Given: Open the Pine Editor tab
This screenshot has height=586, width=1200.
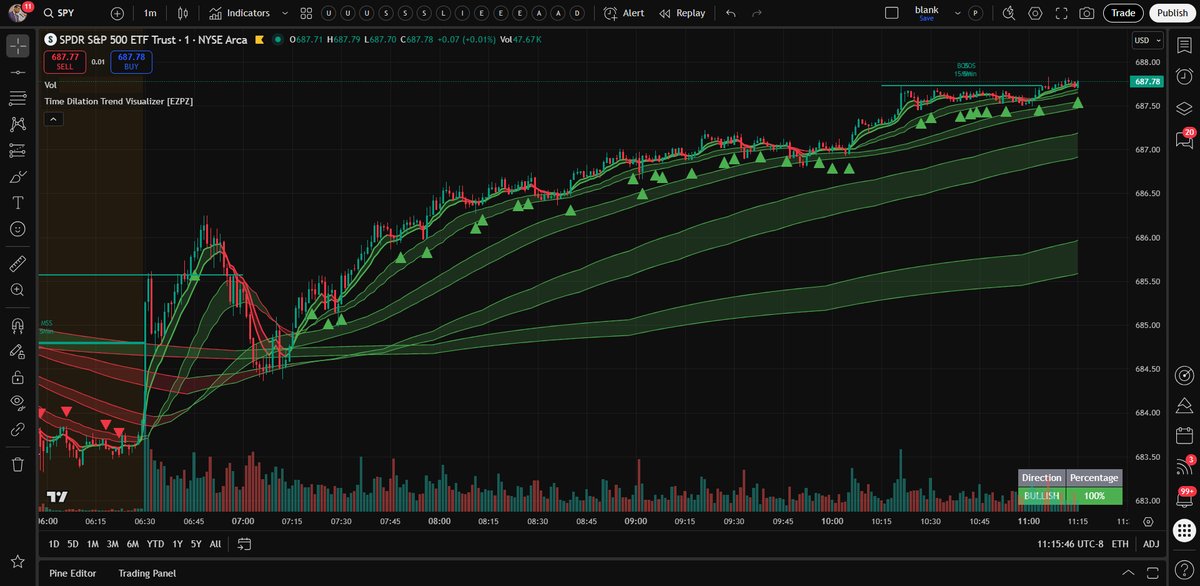Looking at the screenshot, I should click(x=73, y=573).
